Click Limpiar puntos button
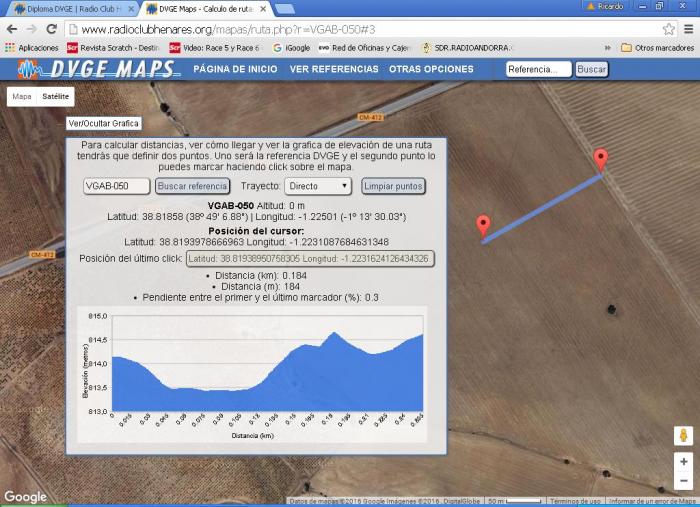The width and height of the screenshot is (700, 507). (x=393, y=186)
